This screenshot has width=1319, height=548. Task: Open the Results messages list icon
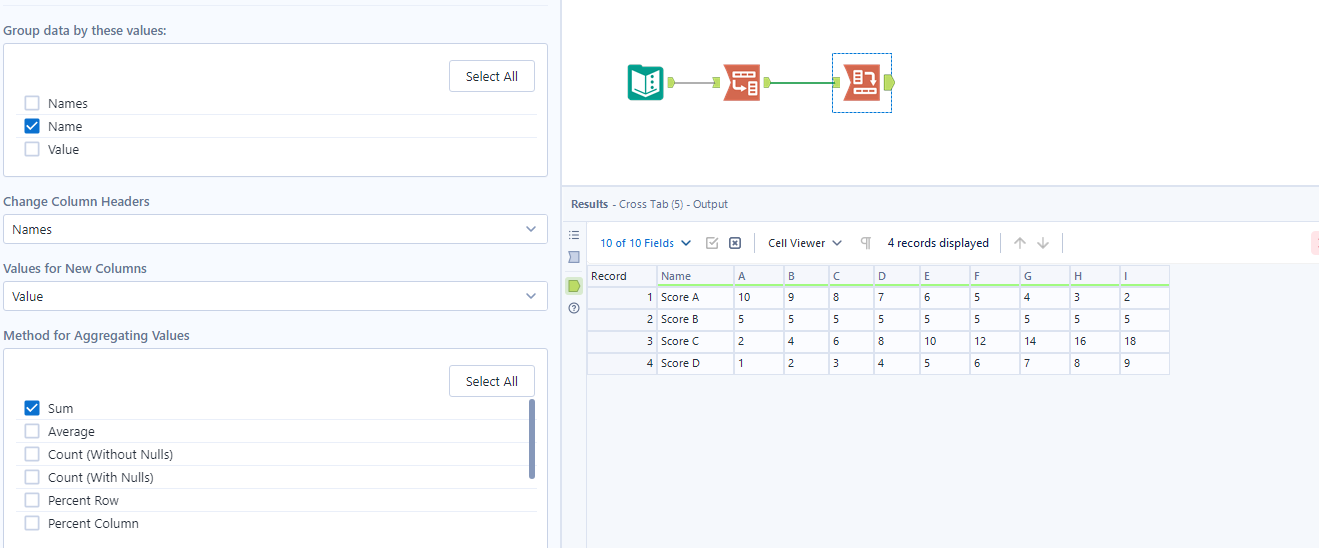tap(574, 235)
